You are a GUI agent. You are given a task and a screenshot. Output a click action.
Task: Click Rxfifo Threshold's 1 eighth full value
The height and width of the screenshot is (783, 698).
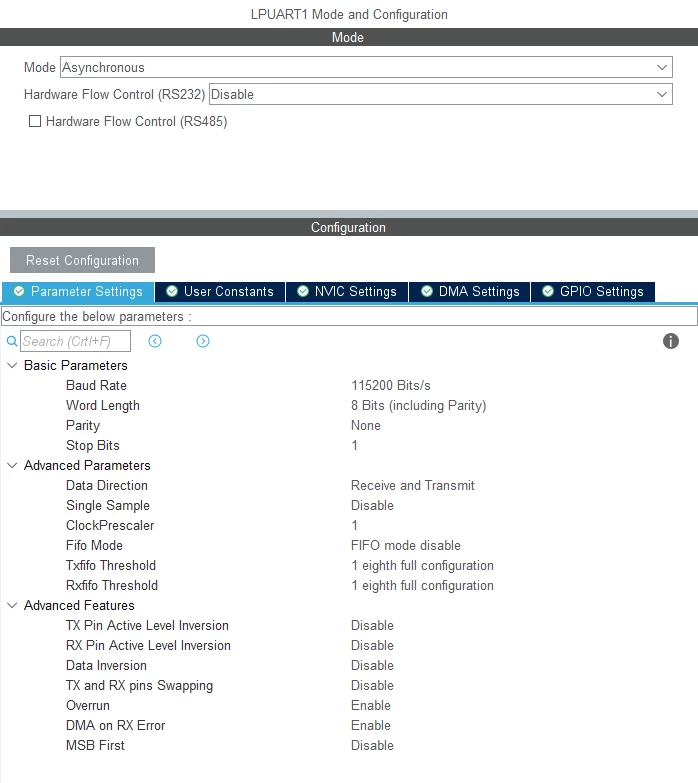coord(422,585)
